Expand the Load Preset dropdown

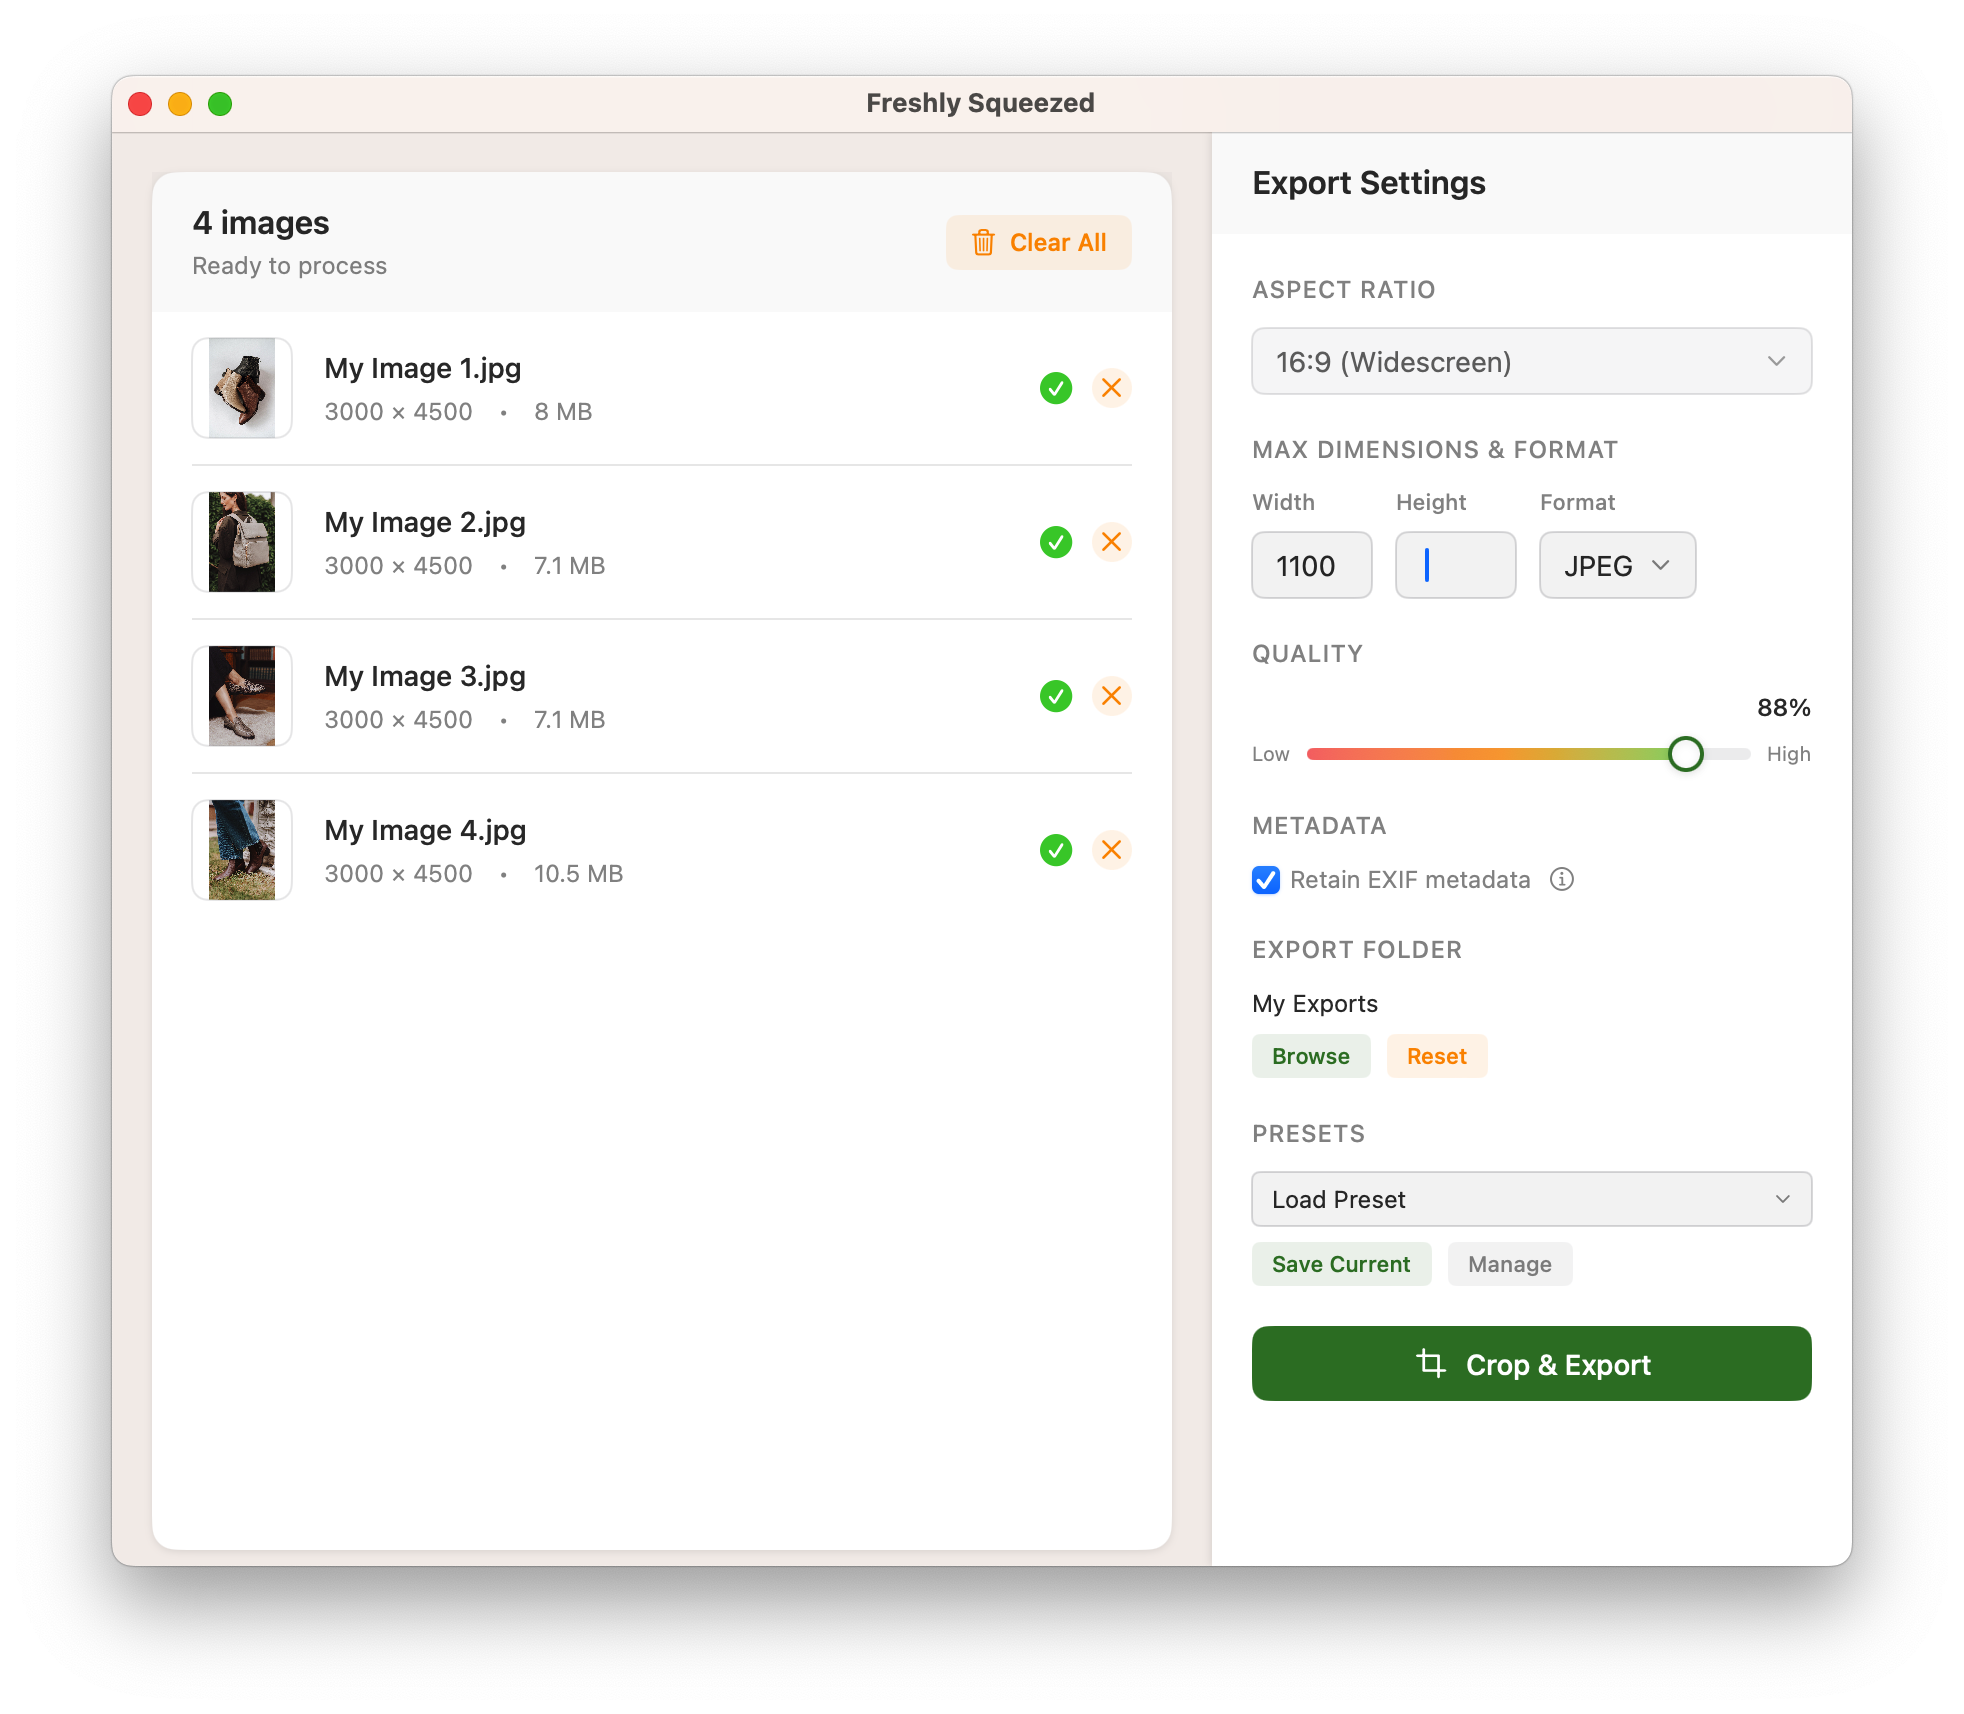pos(1531,1199)
